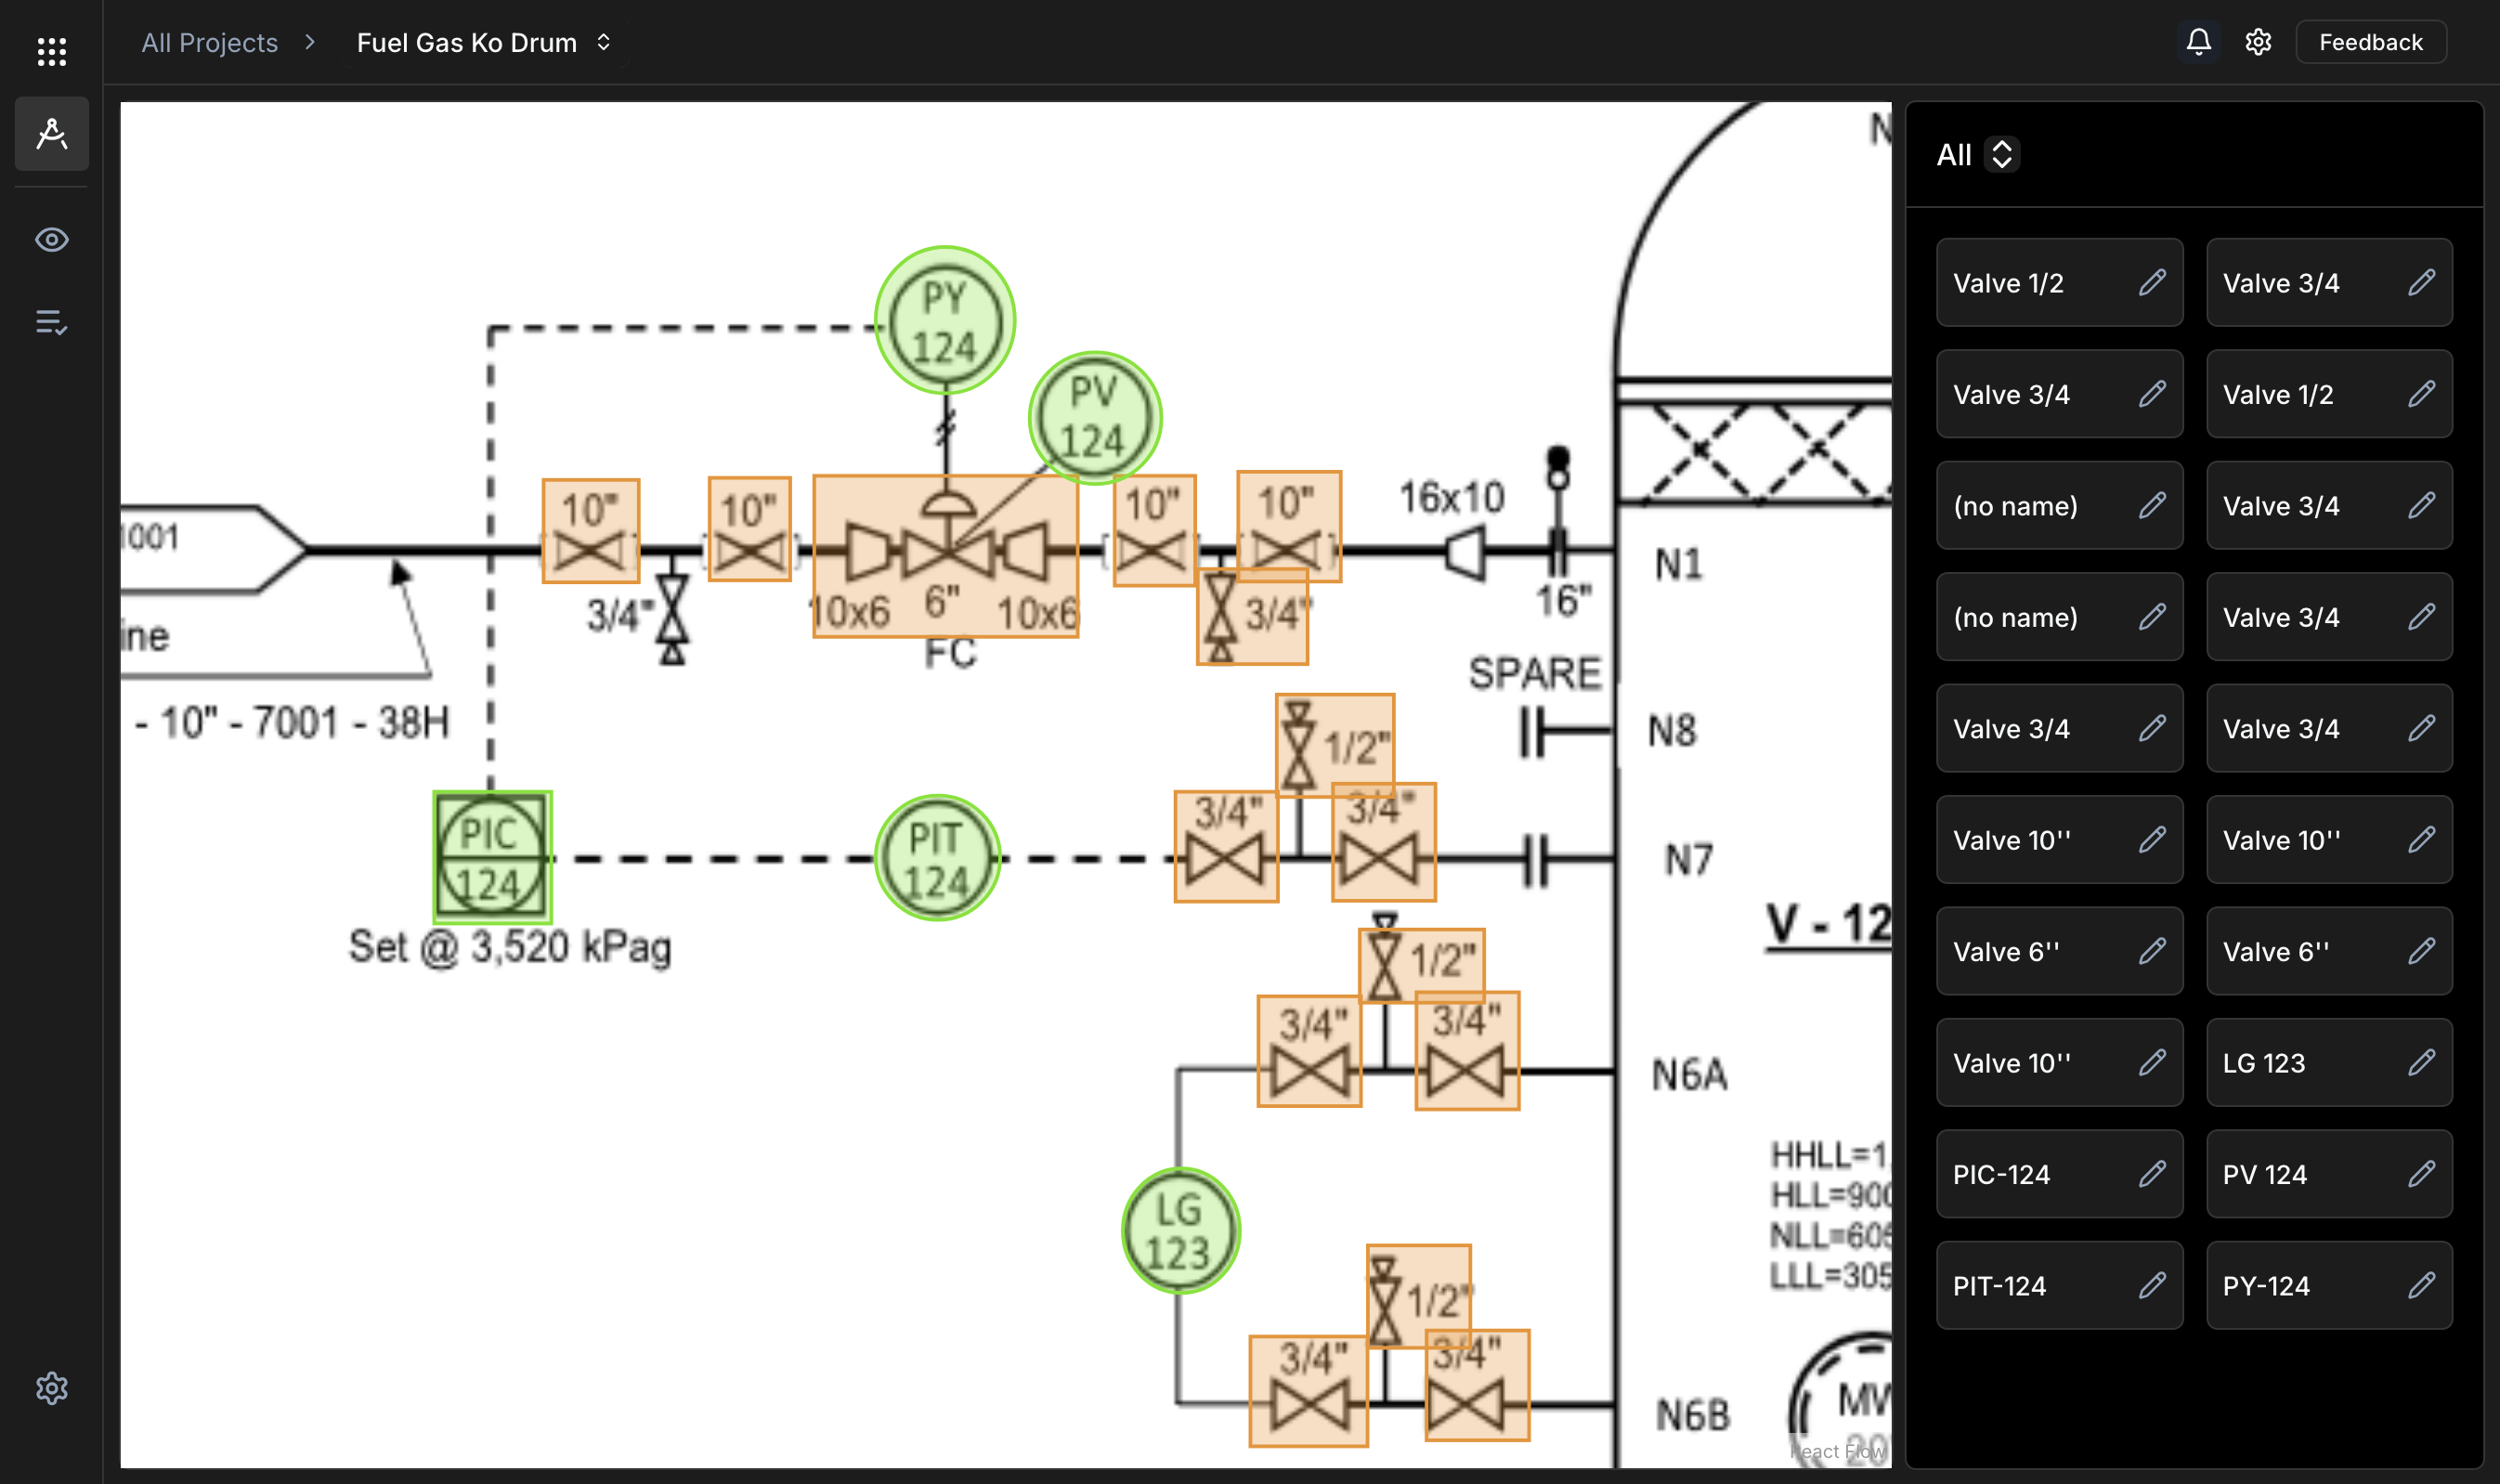
Task: Select the PV 124 list item
Action: (x=2300, y=1174)
